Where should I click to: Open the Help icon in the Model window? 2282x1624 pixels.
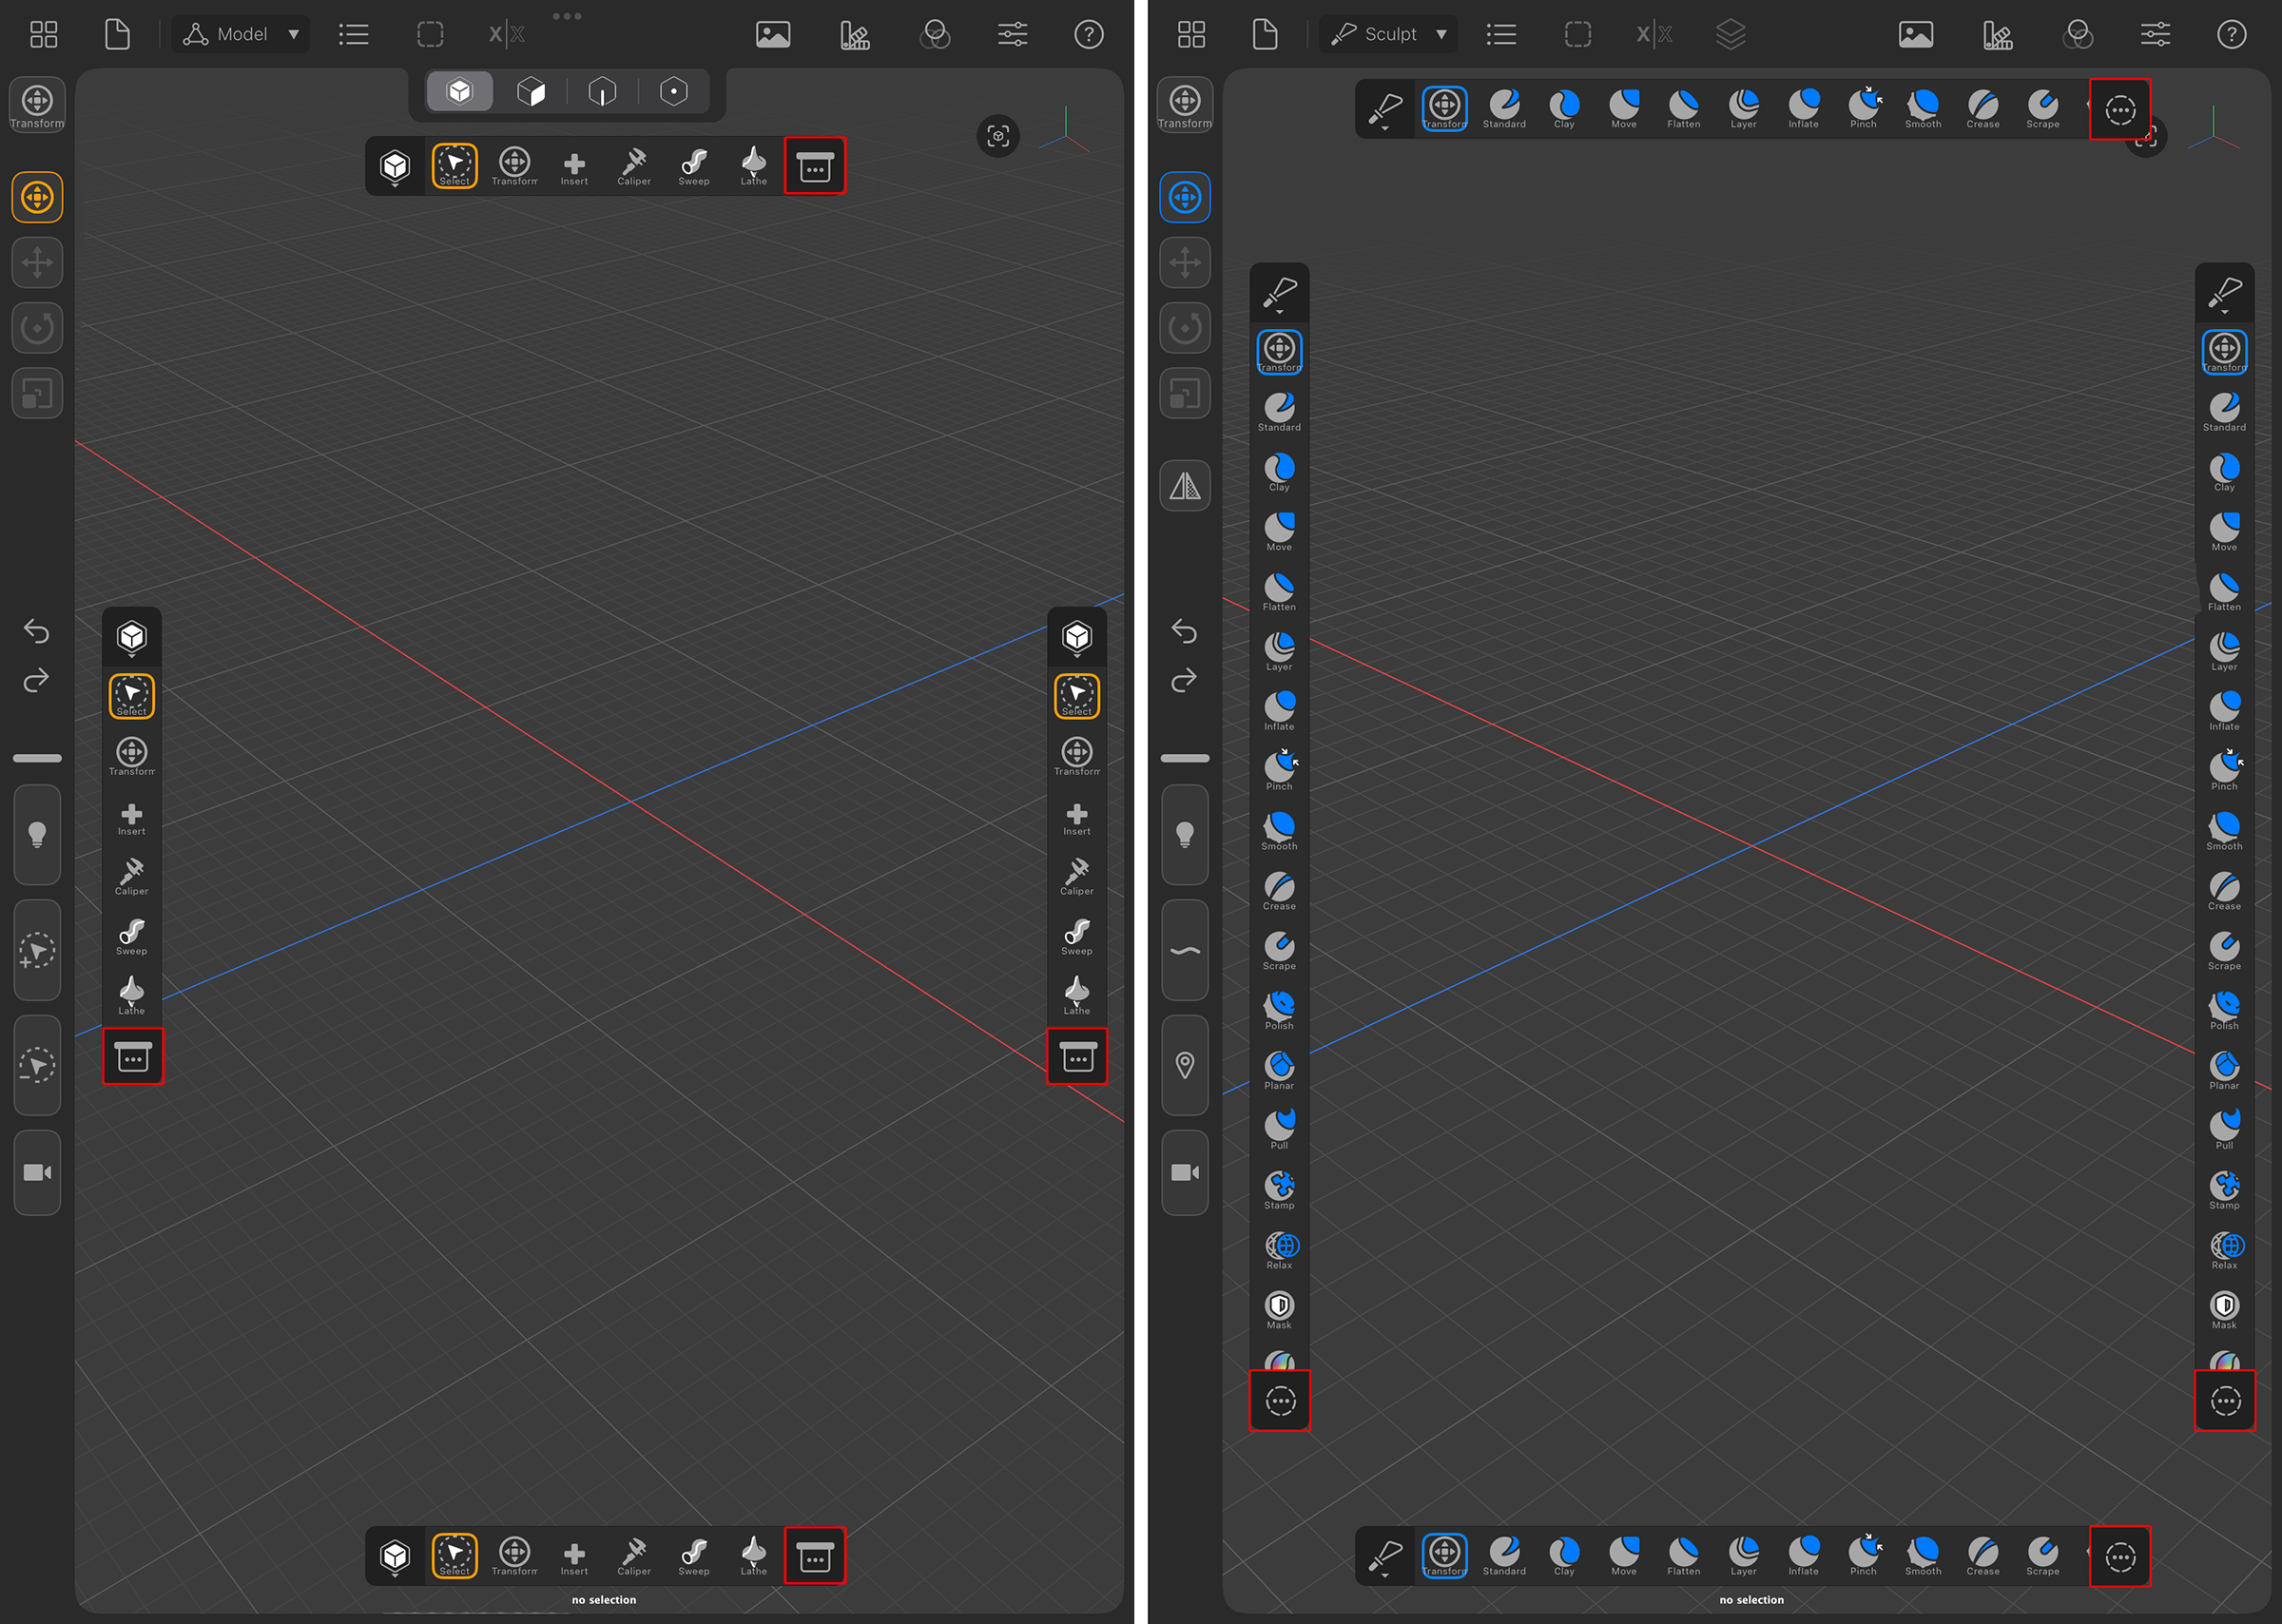point(1089,35)
